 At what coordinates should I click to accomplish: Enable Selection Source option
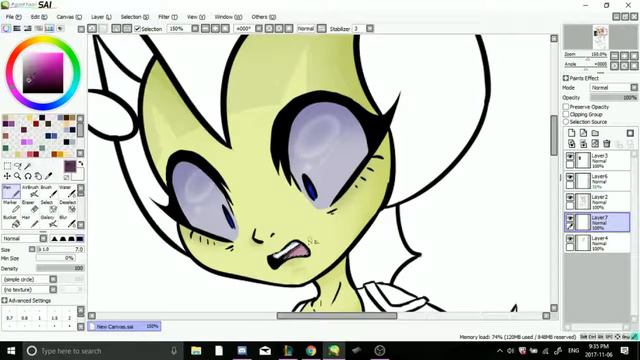point(566,122)
